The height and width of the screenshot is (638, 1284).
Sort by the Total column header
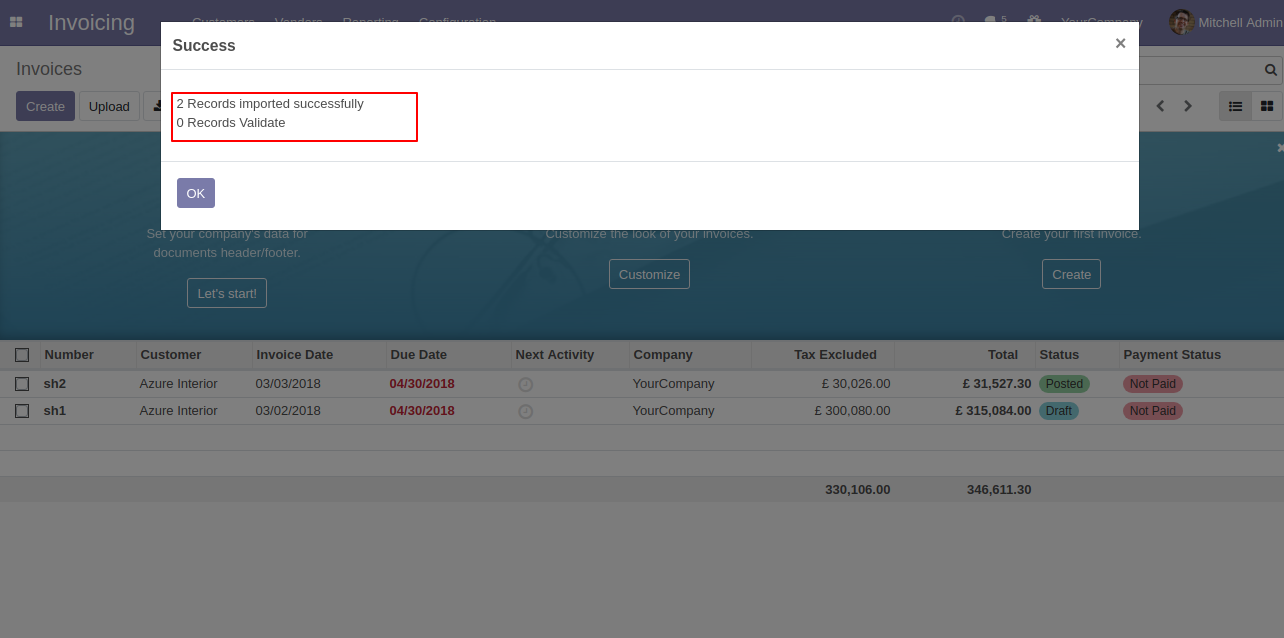click(1003, 354)
